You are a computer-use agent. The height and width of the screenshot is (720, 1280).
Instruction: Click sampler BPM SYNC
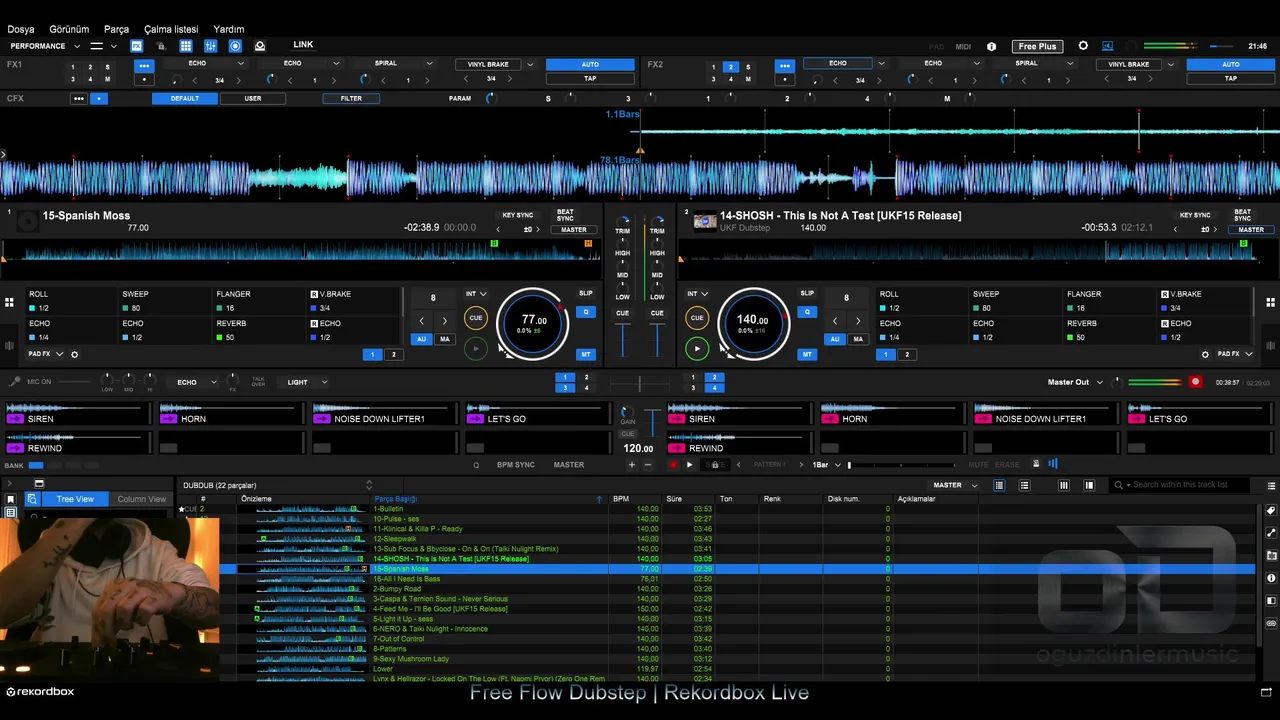coord(516,465)
